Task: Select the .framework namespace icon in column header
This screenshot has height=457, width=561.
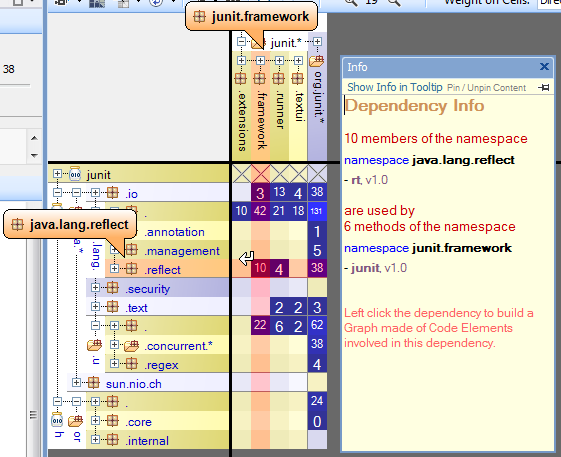Action: point(260,78)
